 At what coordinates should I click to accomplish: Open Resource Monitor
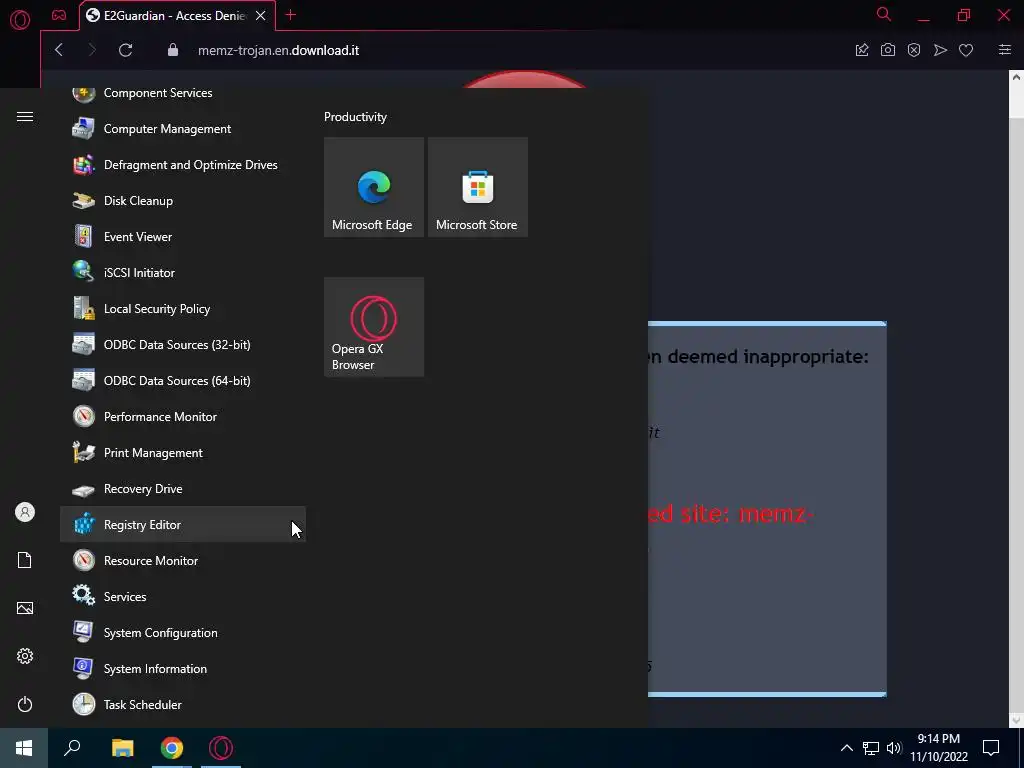(x=183, y=560)
